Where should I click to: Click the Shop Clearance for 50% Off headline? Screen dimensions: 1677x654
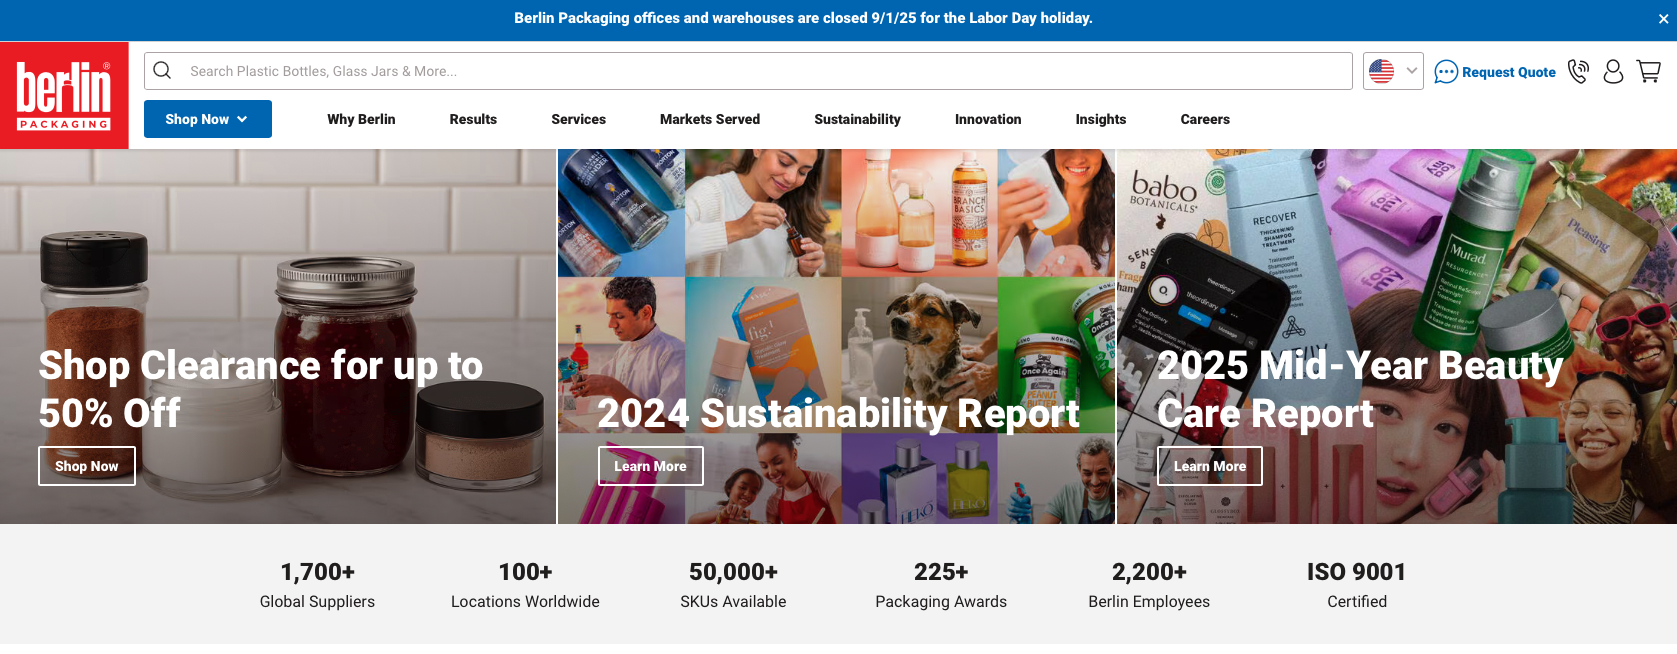tap(261, 389)
